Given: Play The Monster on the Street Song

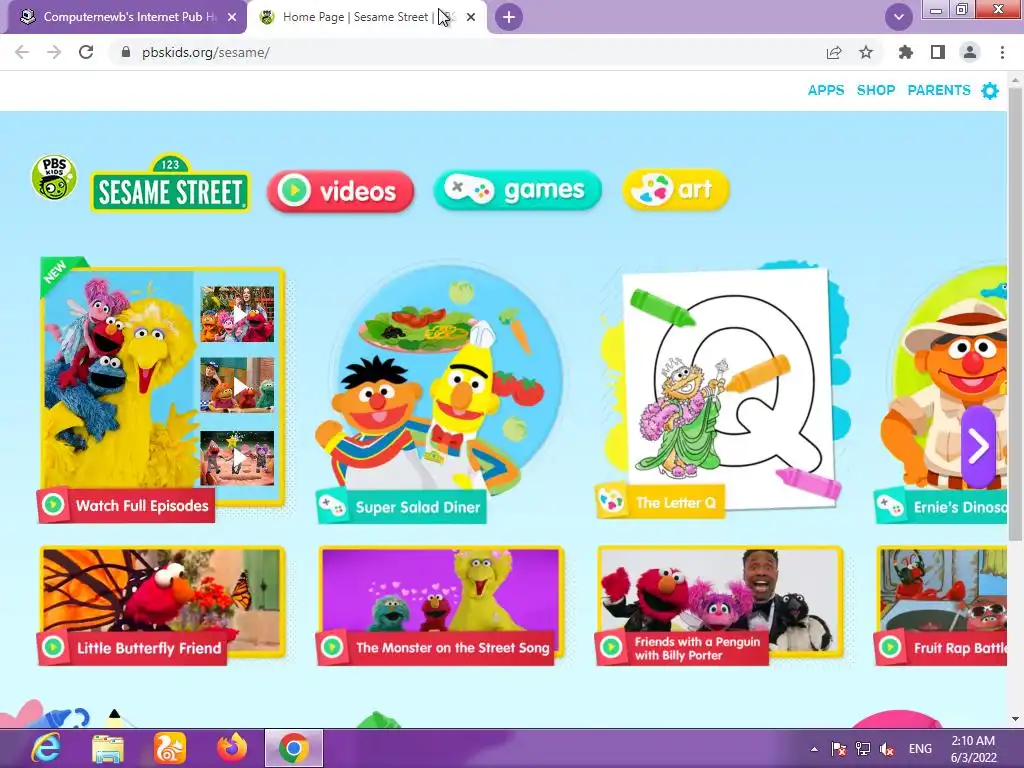Looking at the screenshot, I should (441, 605).
